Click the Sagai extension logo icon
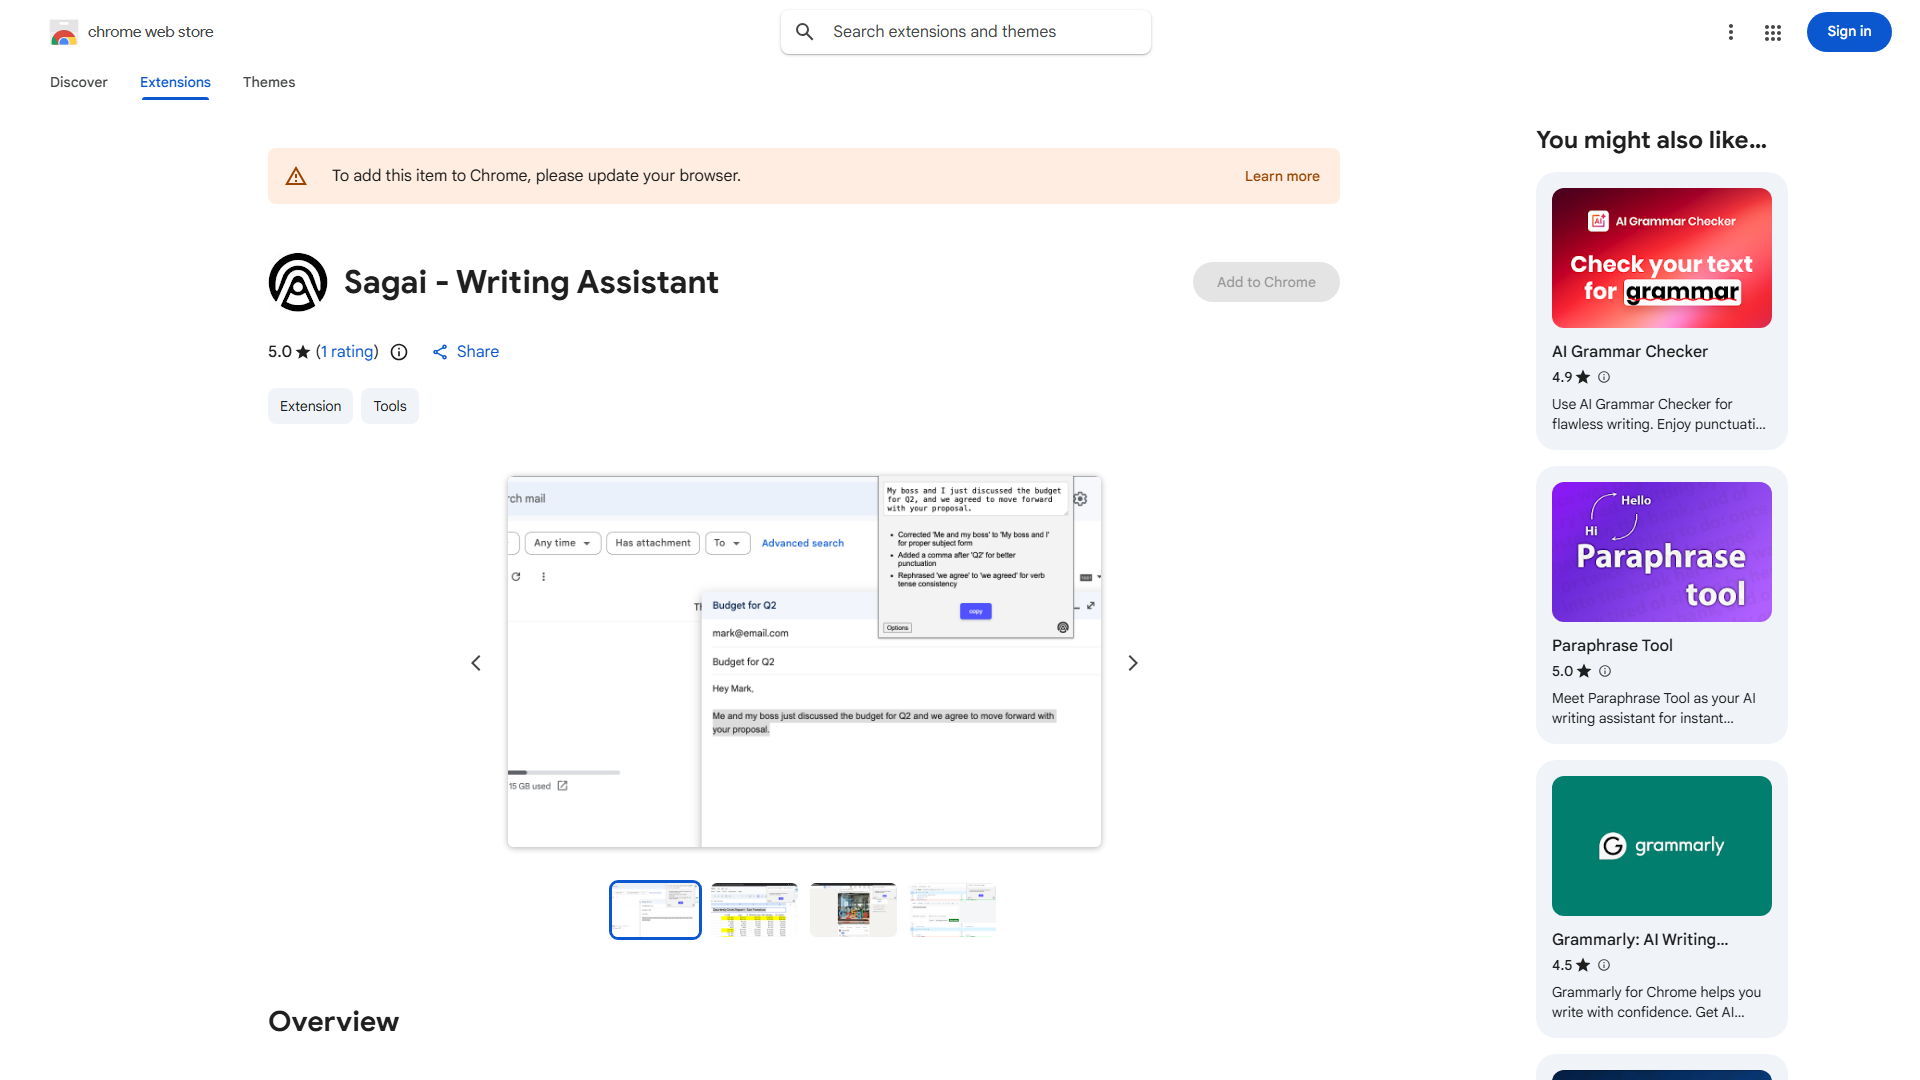1920x1080 pixels. tap(298, 282)
